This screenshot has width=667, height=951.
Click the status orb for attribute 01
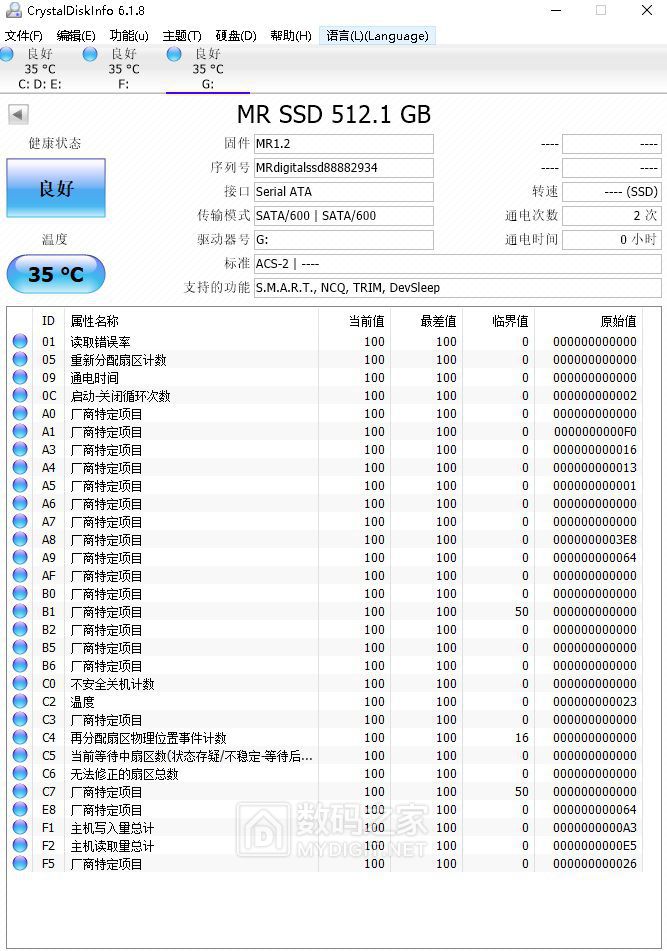[x=20, y=342]
